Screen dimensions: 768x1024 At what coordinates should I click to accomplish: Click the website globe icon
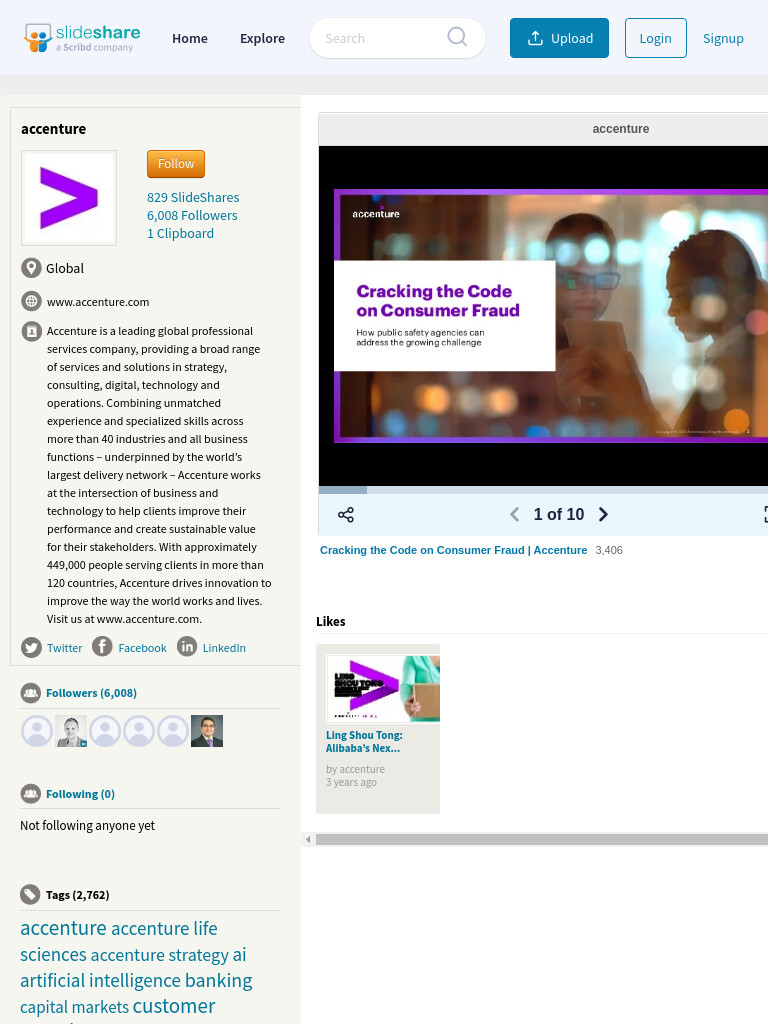pos(31,301)
